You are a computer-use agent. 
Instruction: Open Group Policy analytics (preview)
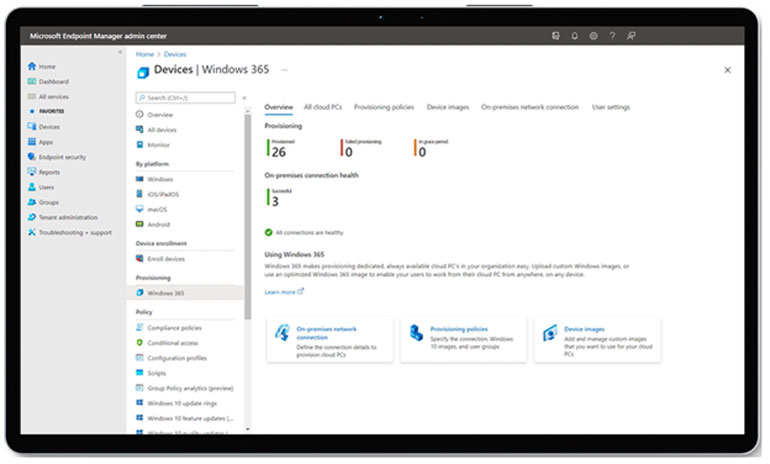(184, 388)
